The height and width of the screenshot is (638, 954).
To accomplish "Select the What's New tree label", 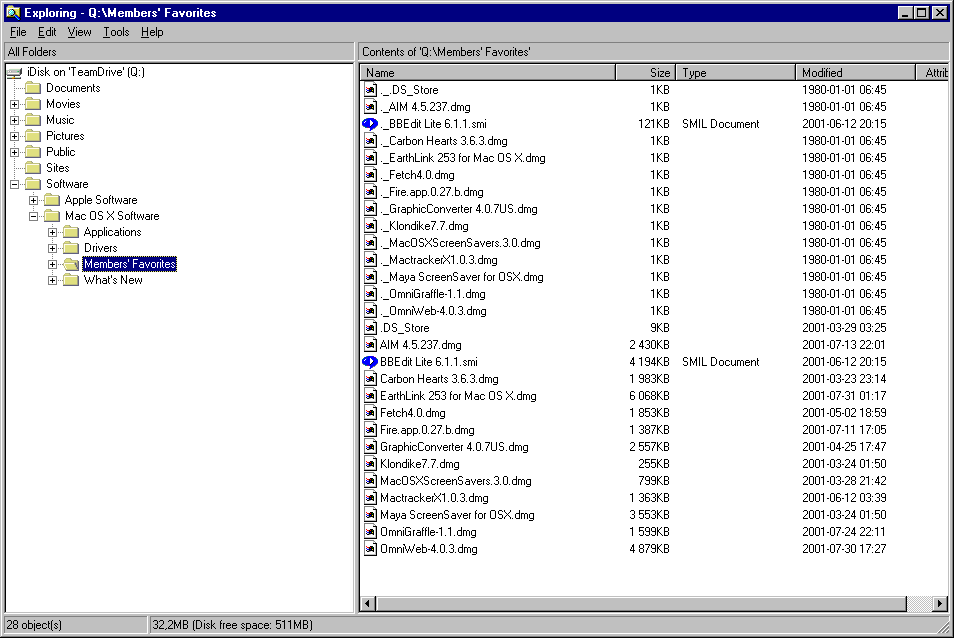I will (x=113, y=280).
